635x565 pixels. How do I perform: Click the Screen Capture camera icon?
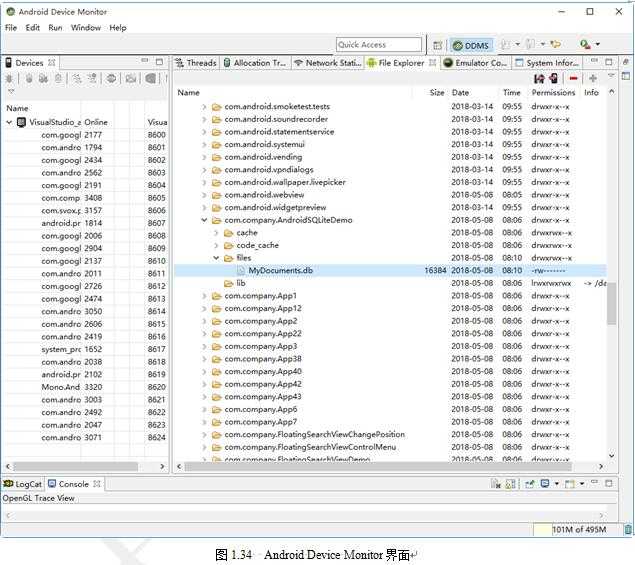(130, 79)
